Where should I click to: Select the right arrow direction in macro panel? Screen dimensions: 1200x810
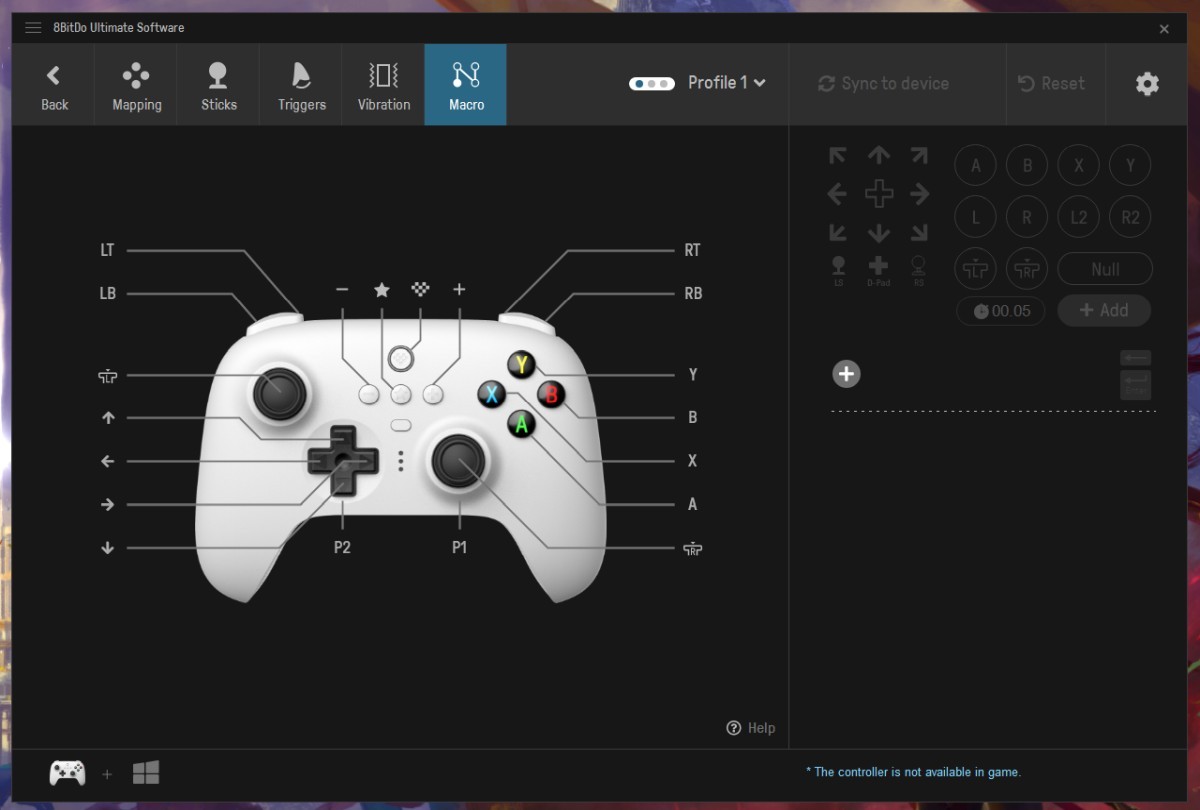tap(919, 194)
